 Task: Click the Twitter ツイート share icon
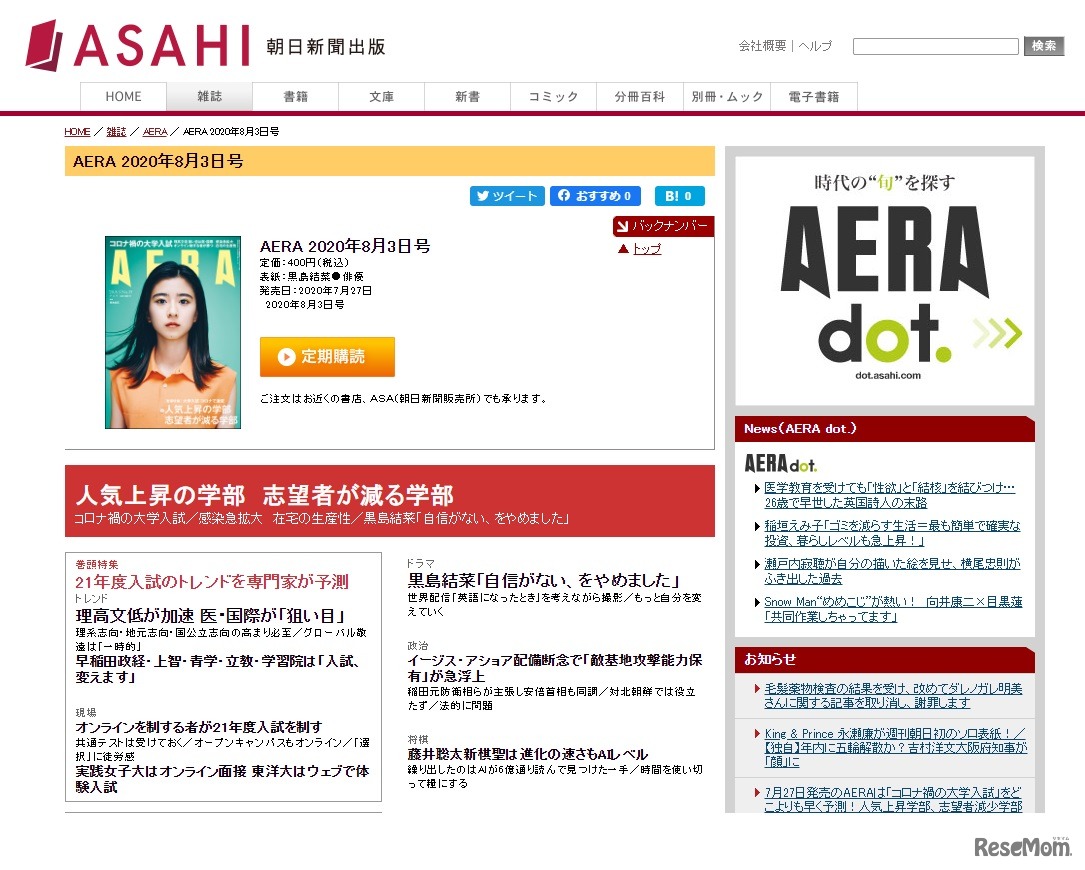coord(507,196)
